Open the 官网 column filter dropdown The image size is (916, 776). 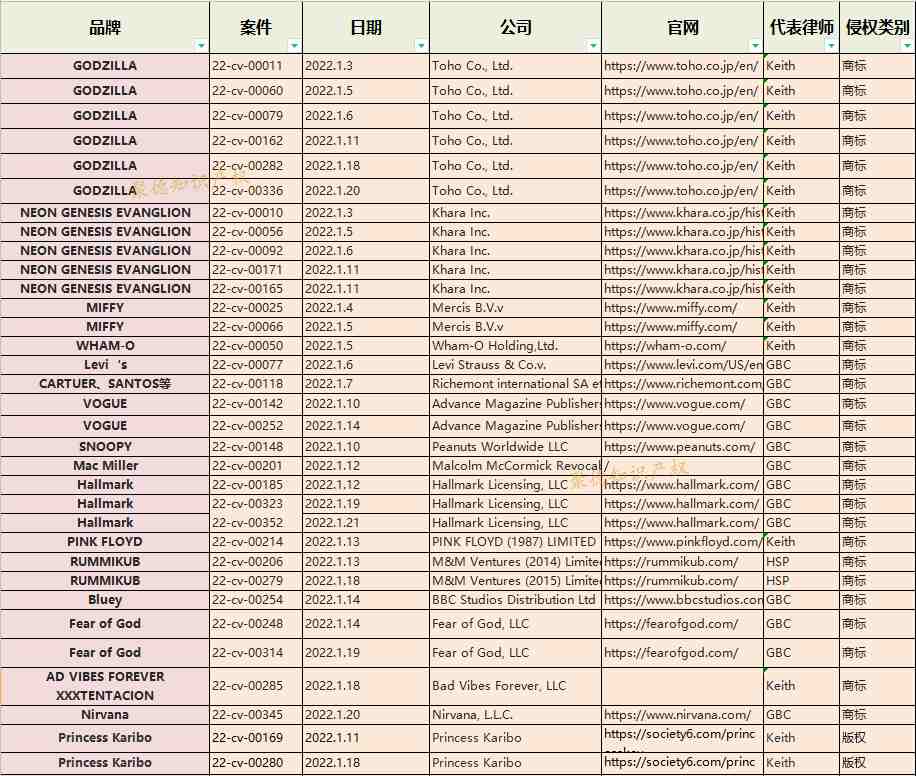[755, 46]
